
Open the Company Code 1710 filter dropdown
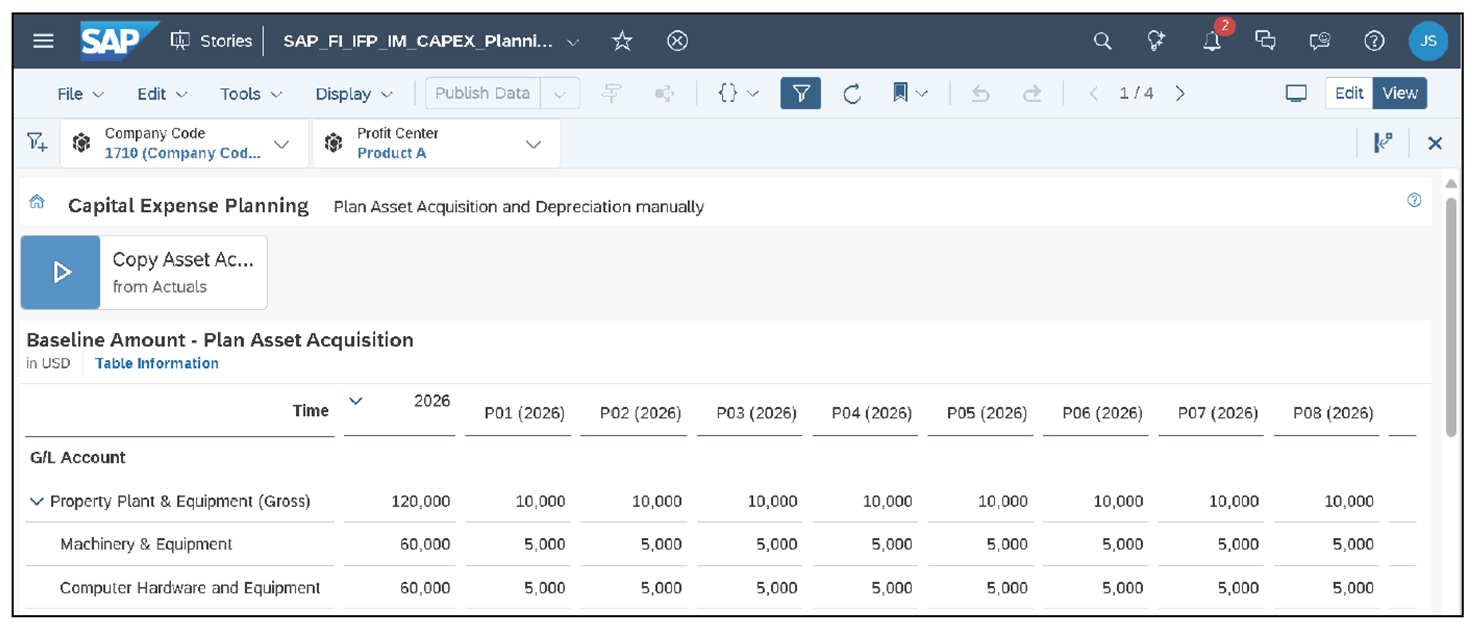point(281,142)
